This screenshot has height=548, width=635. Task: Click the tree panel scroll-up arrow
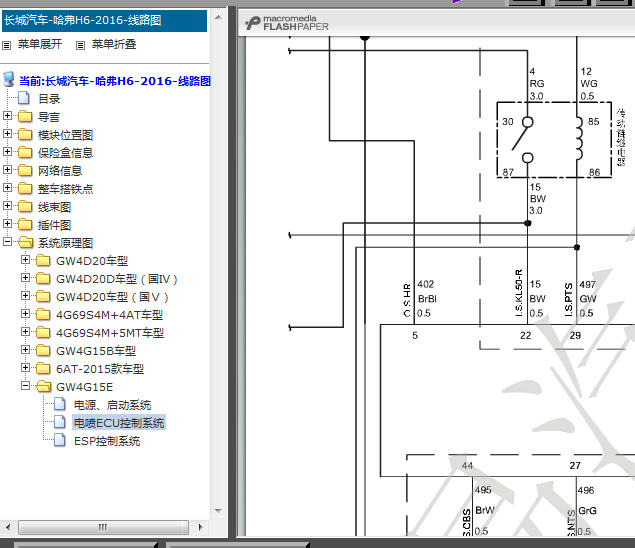click(218, 17)
